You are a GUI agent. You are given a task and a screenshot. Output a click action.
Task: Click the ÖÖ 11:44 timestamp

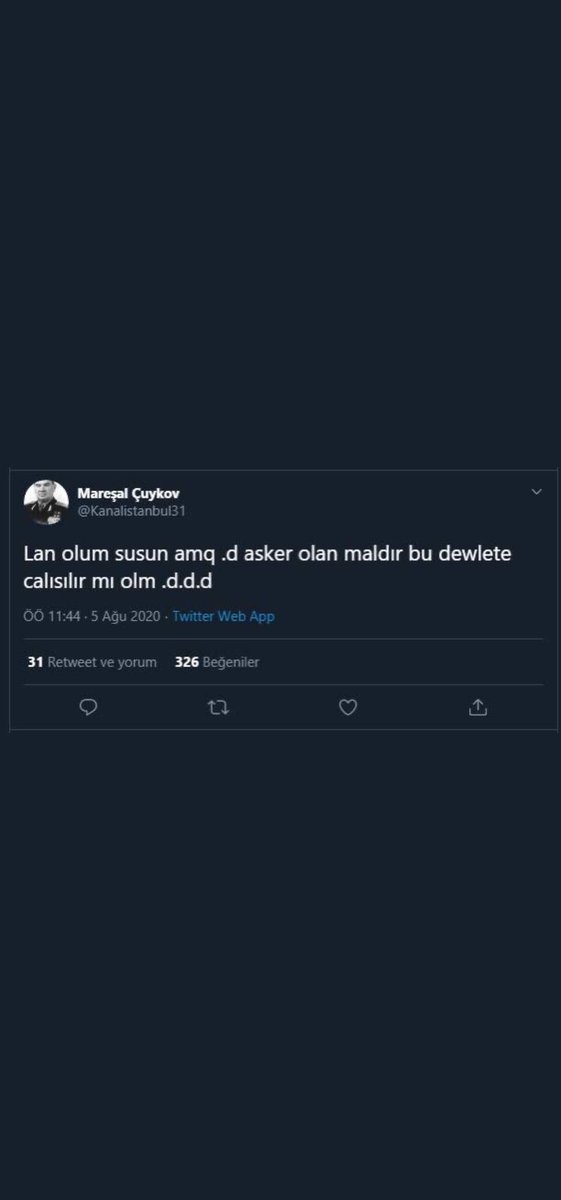(50, 616)
